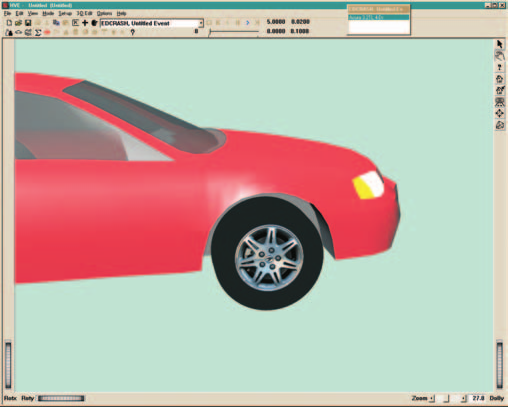This screenshot has width=508, height=407.
Task: Click the sigma summation toolbar icon
Action: [x=38, y=32]
